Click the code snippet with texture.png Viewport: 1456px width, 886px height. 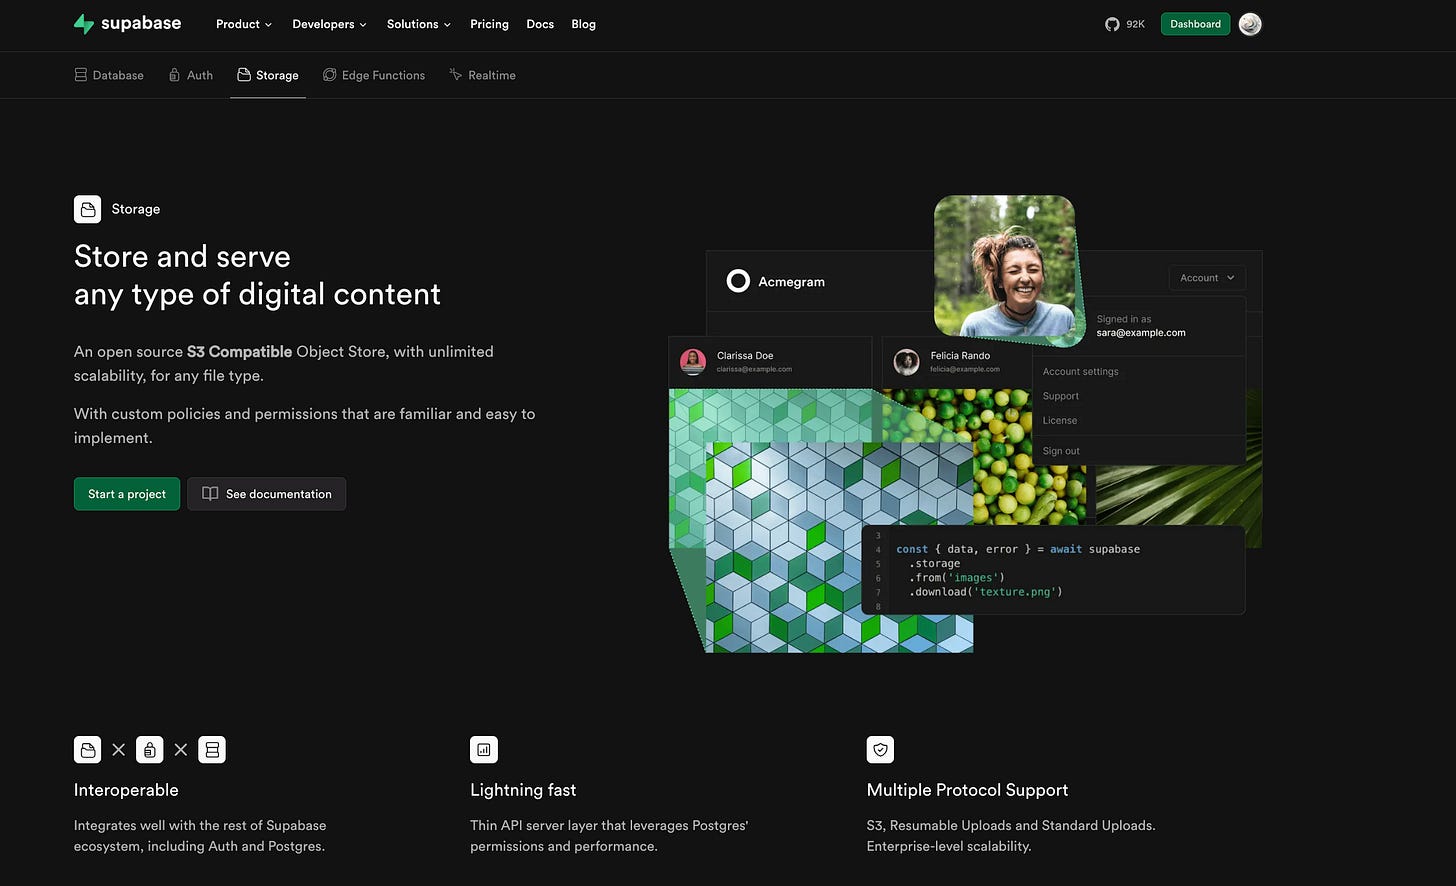click(1053, 570)
